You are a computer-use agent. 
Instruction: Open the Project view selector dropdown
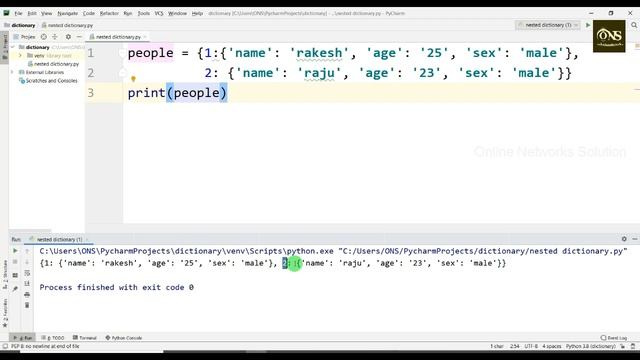point(25,37)
